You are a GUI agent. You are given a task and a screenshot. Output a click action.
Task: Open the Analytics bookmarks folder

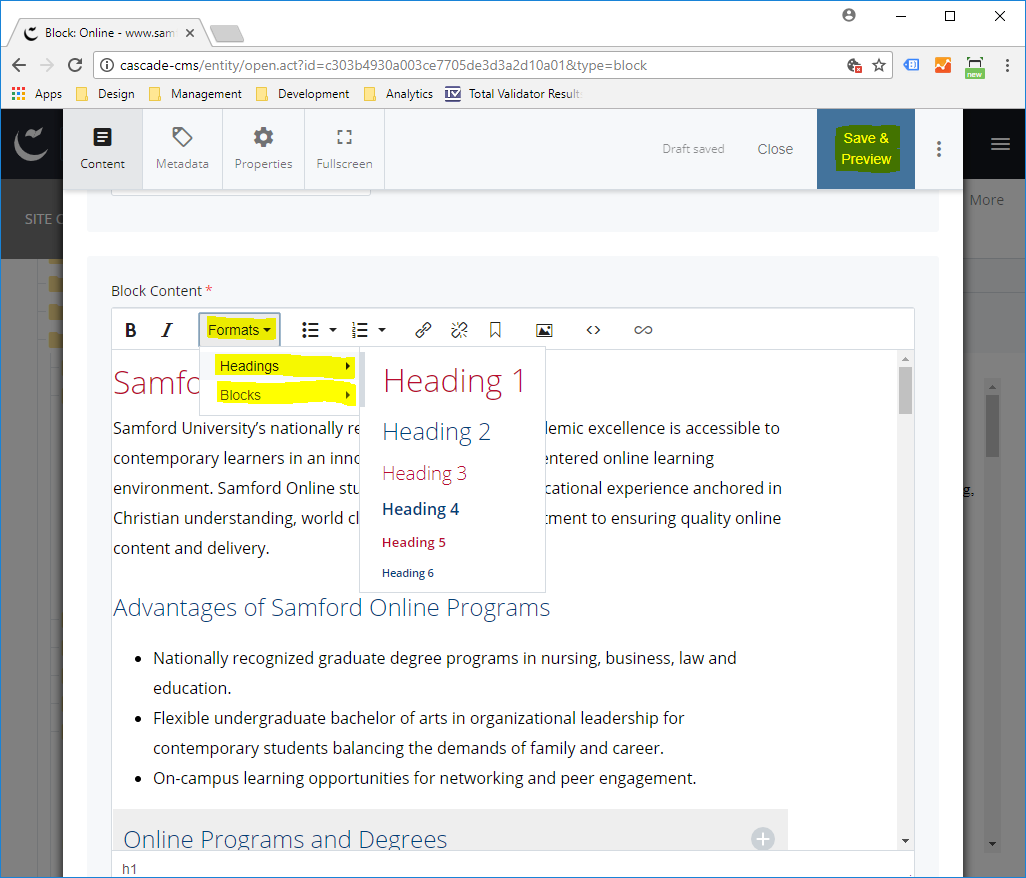398,94
